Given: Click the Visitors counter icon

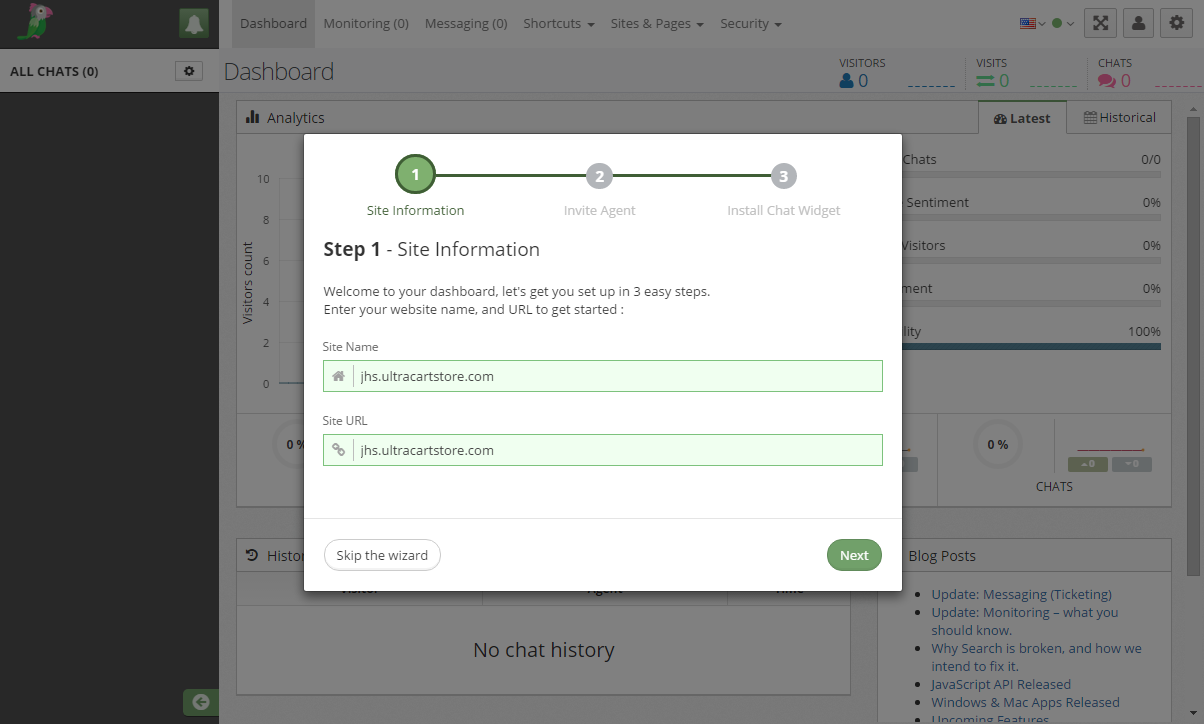Looking at the screenshot, I should click(847, 81).
